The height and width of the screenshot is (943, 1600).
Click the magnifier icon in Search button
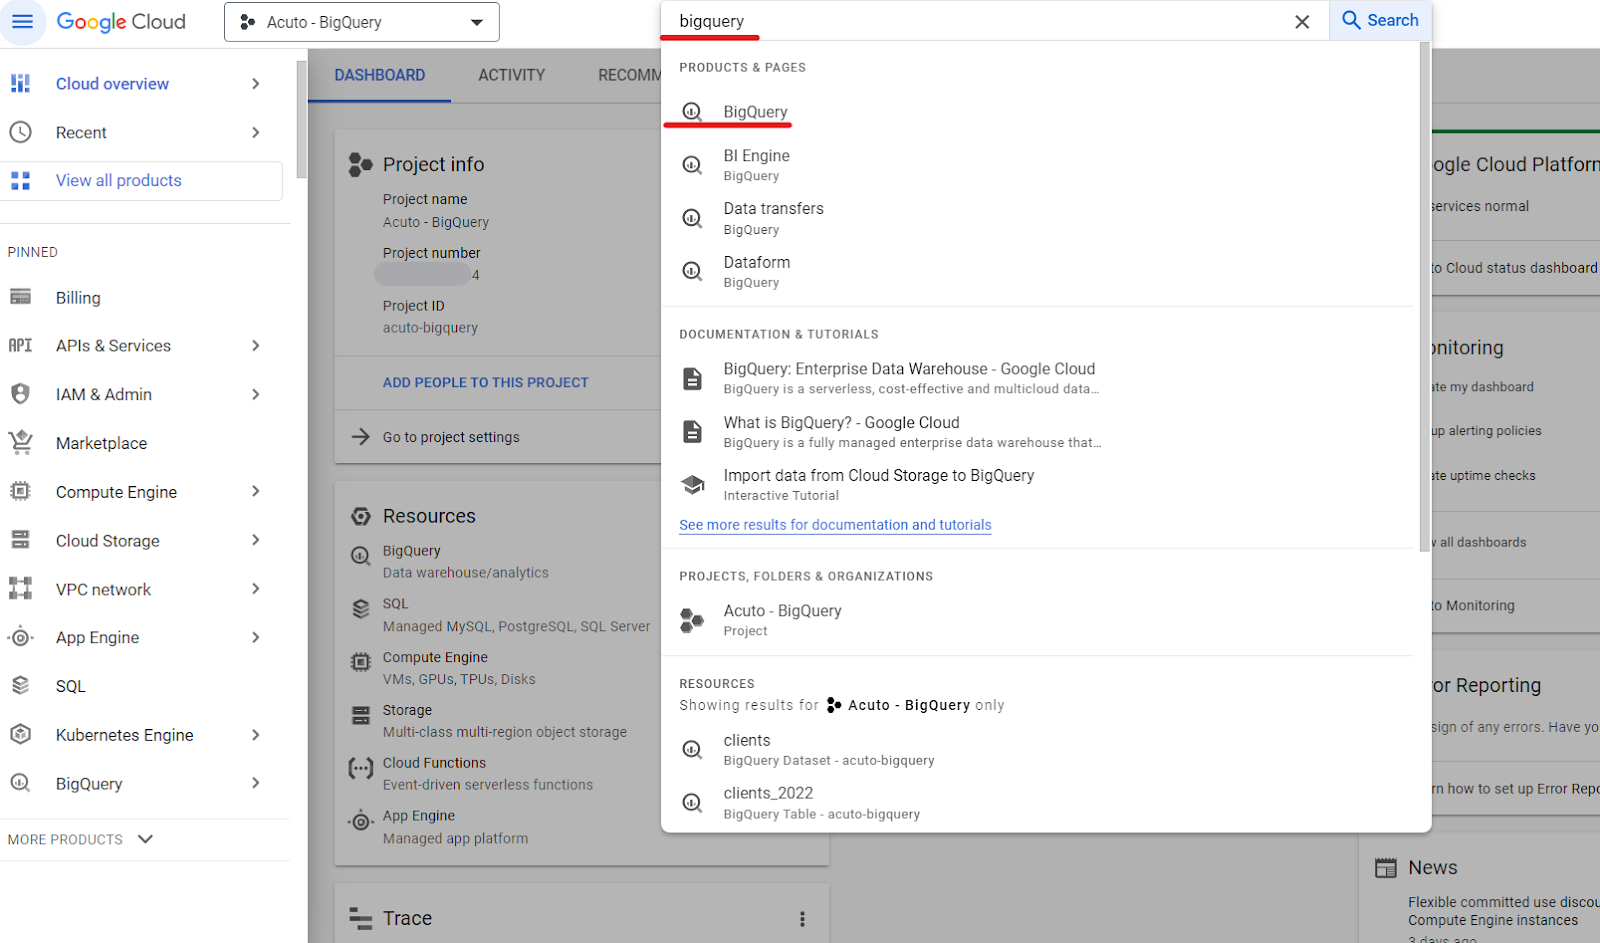(1351, 20)
